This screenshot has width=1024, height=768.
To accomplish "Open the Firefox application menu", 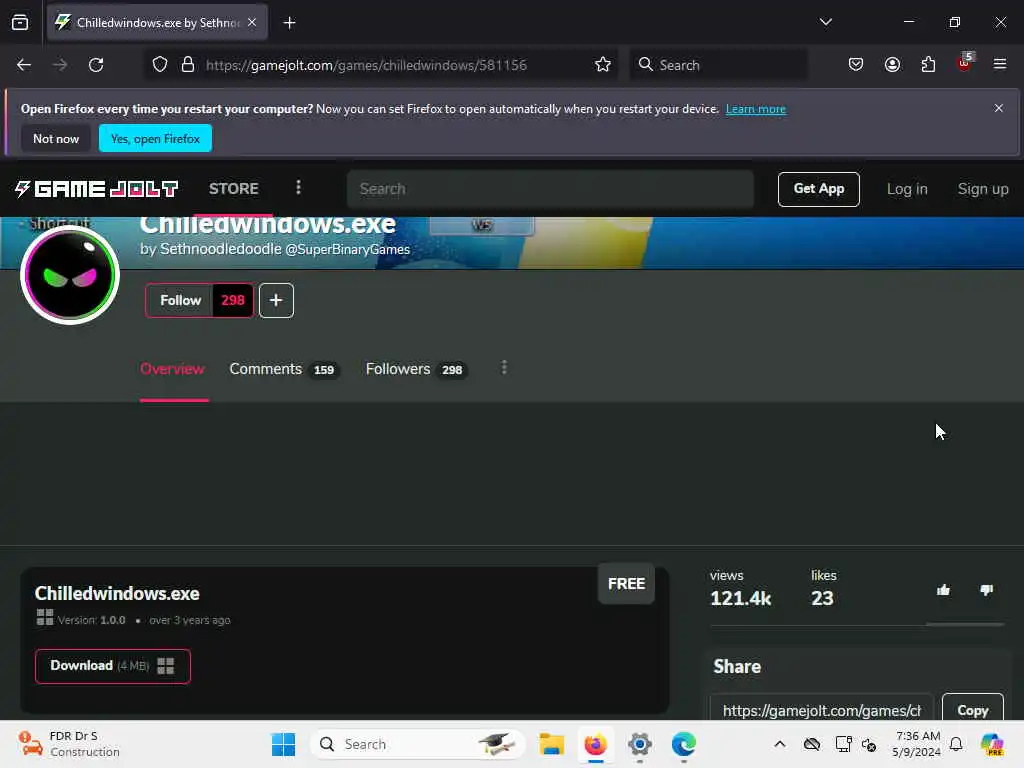I will pyautogui.click(x=1000, y=64).
